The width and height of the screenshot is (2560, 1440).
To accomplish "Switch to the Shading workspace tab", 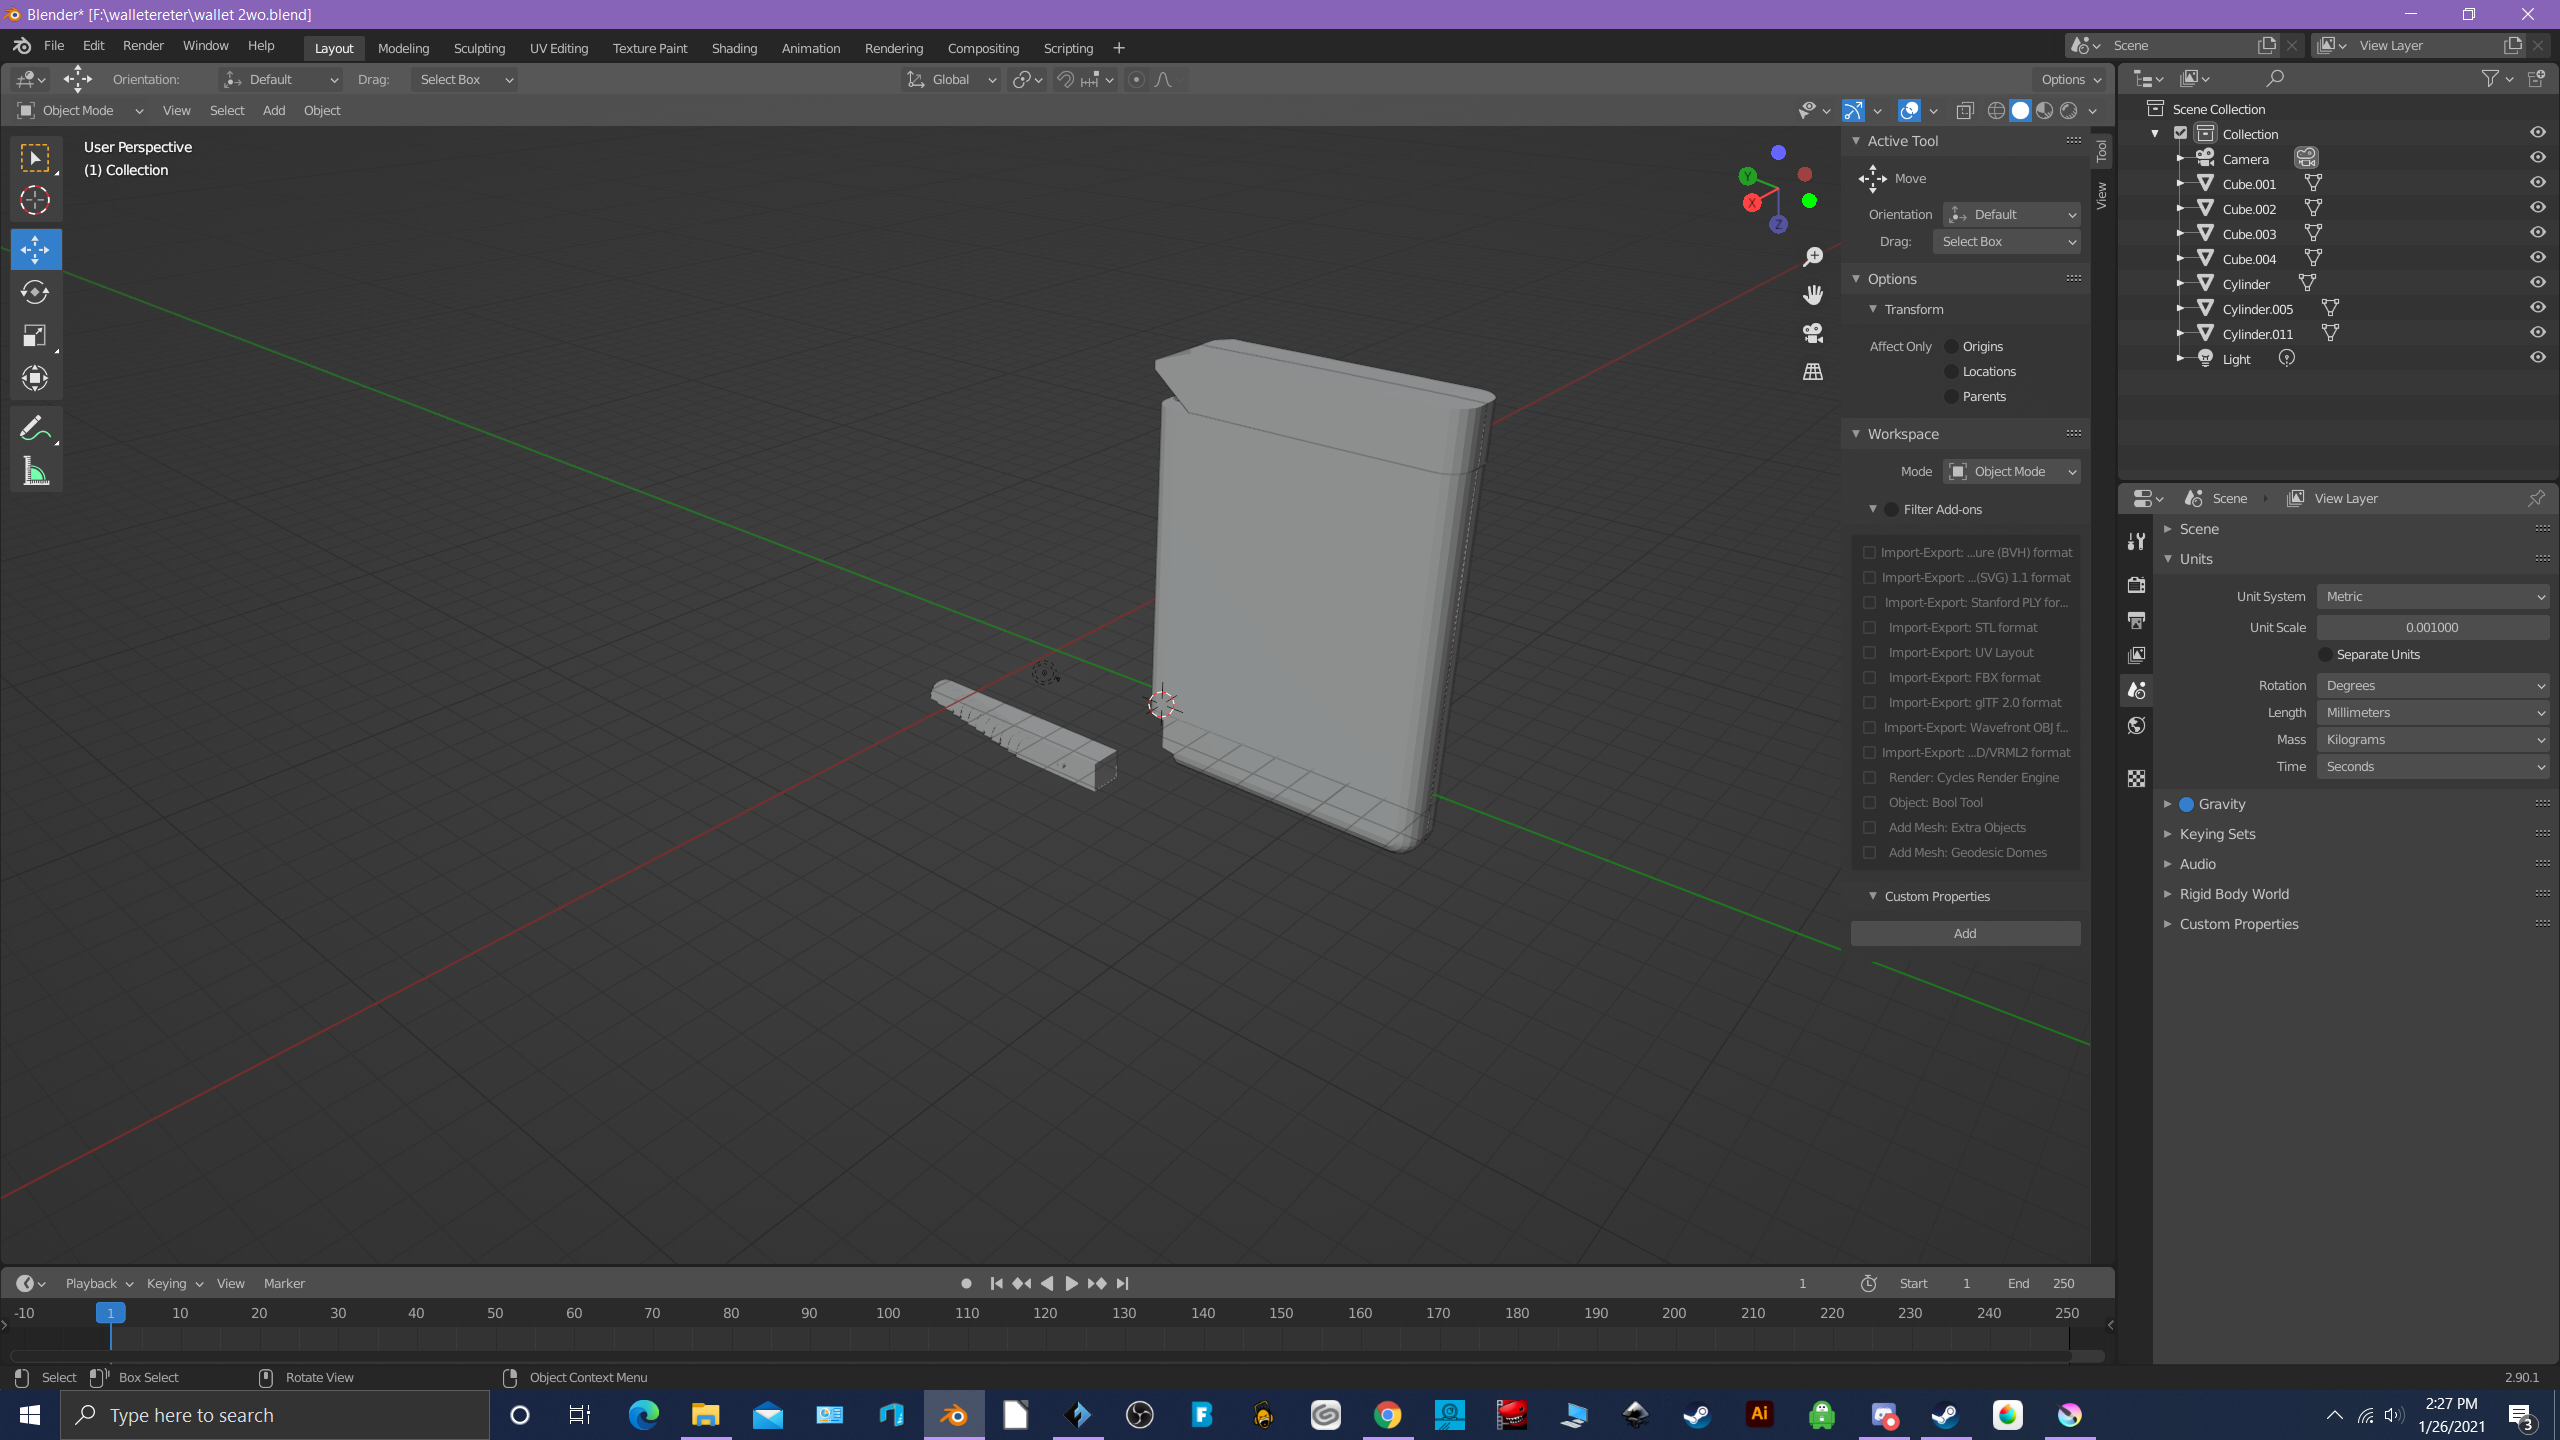I will coord(734,48).
